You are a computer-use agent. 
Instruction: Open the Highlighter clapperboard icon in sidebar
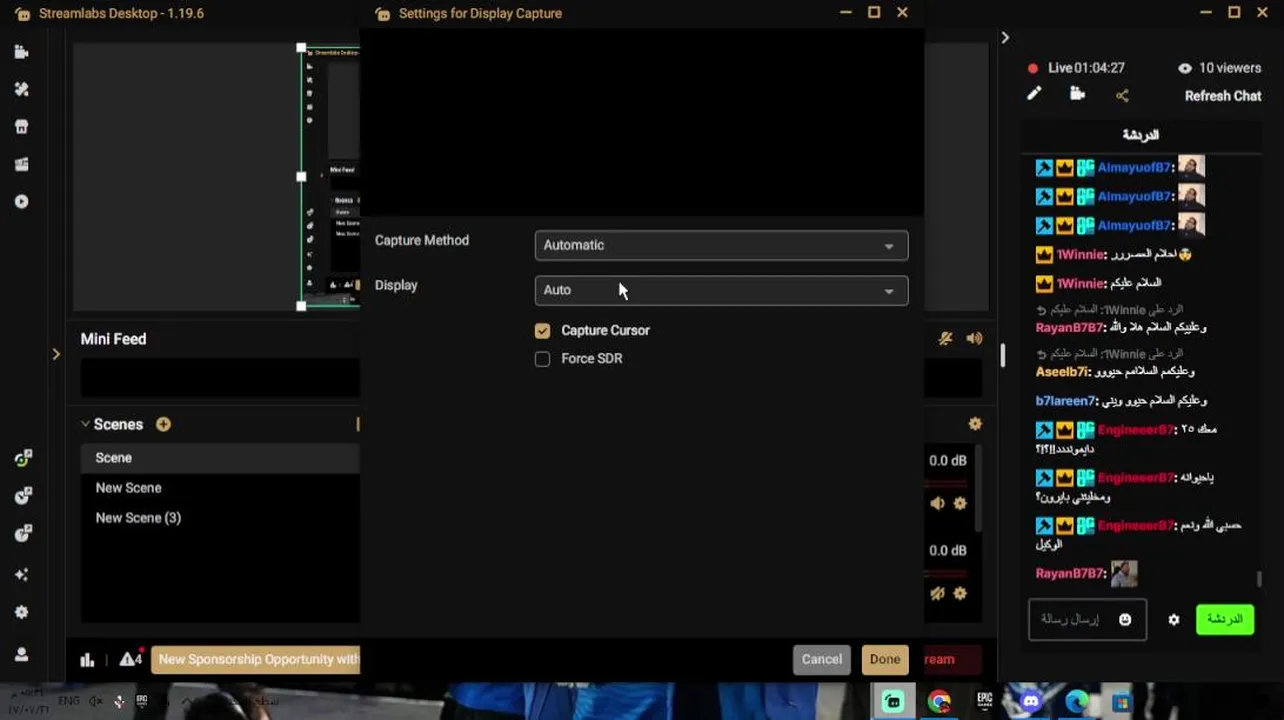(21, 164)
